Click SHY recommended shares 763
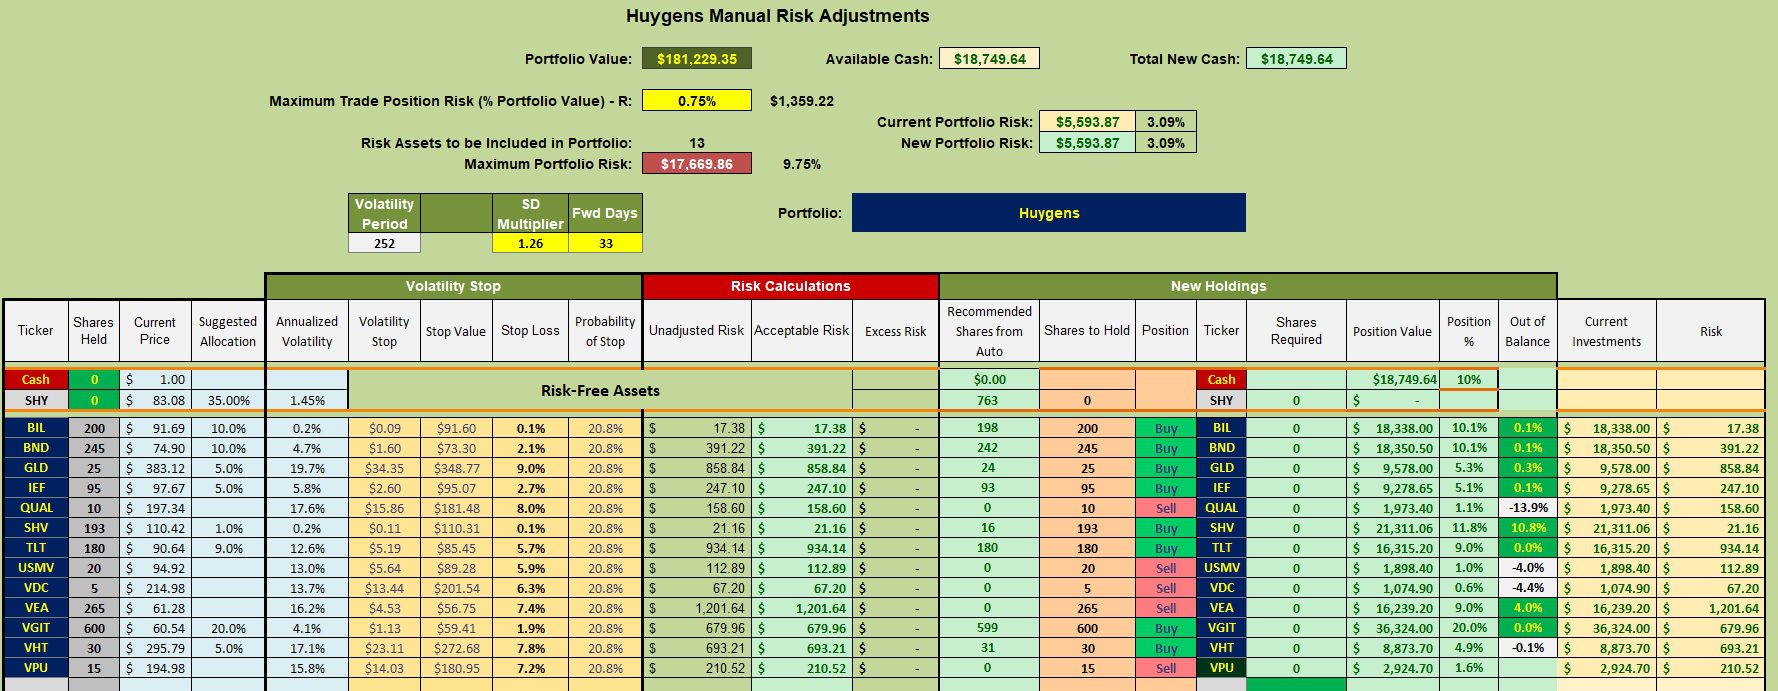1778x691 pixels. tap(988, 400)
